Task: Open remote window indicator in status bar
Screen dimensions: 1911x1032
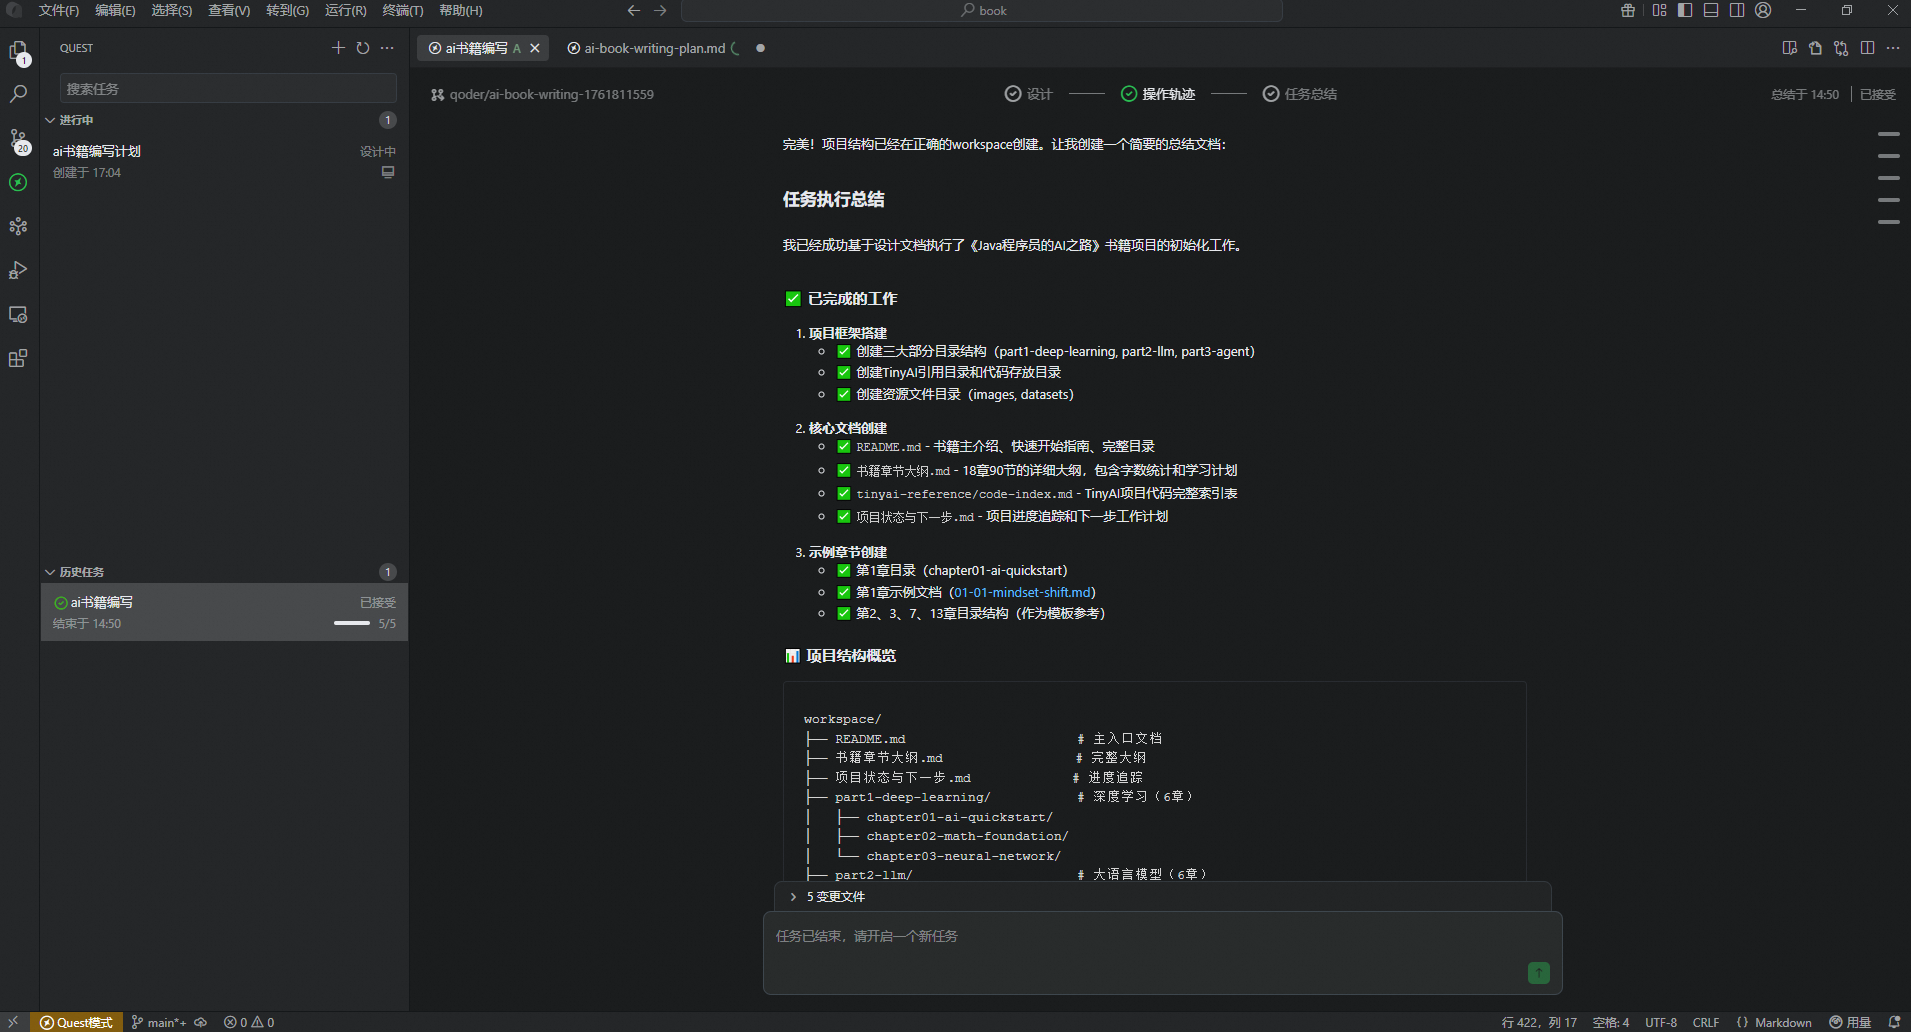Action: [14, 1022]
